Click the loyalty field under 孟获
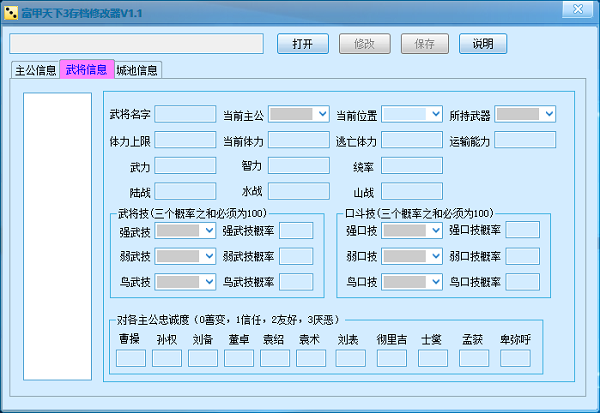600x413 pixels. [x=474, y=358]
